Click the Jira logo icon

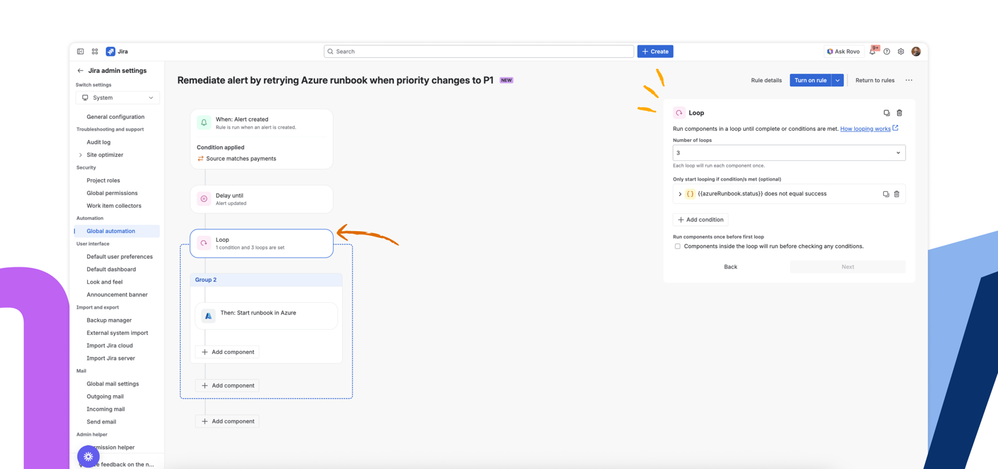click(x=110, y=52)
